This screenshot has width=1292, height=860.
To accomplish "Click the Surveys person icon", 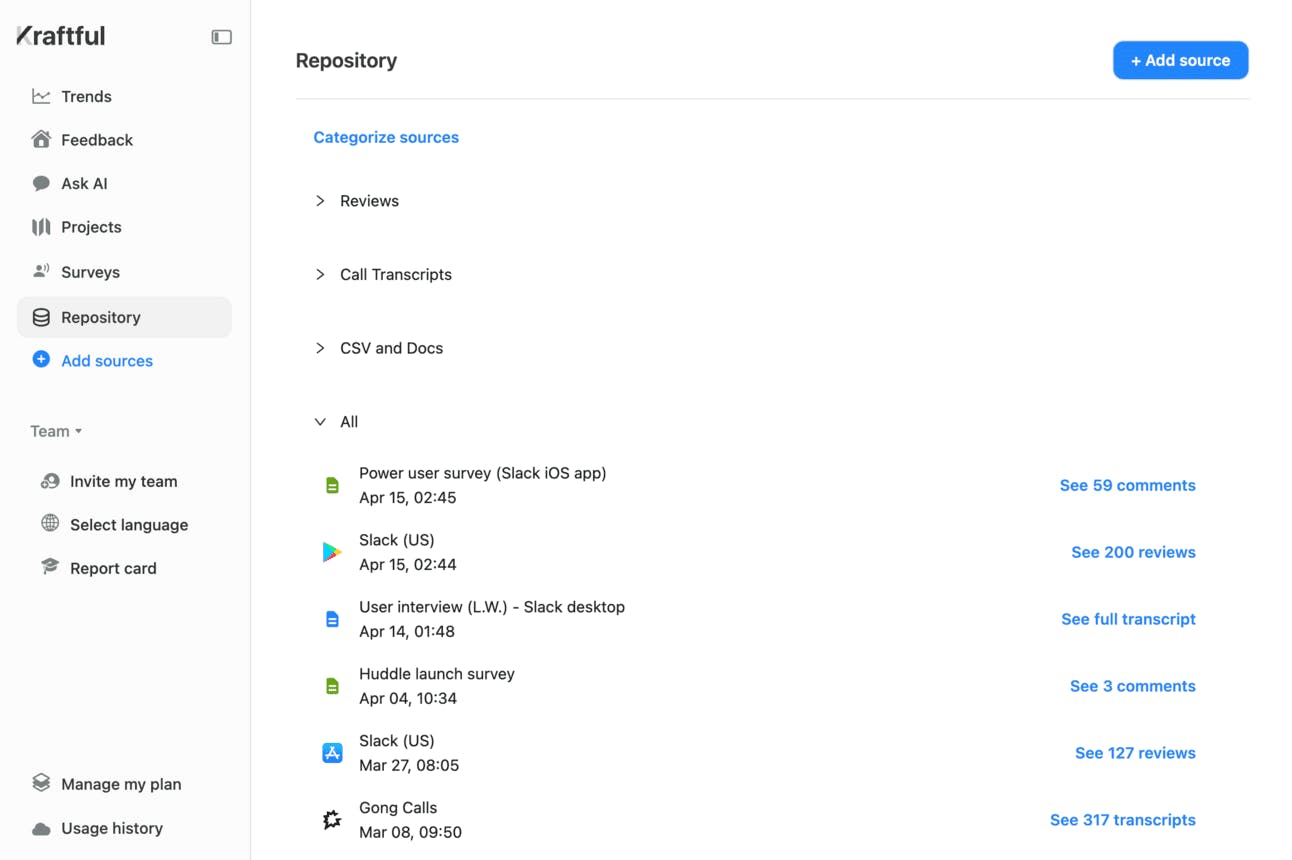I will coord(41,271).
